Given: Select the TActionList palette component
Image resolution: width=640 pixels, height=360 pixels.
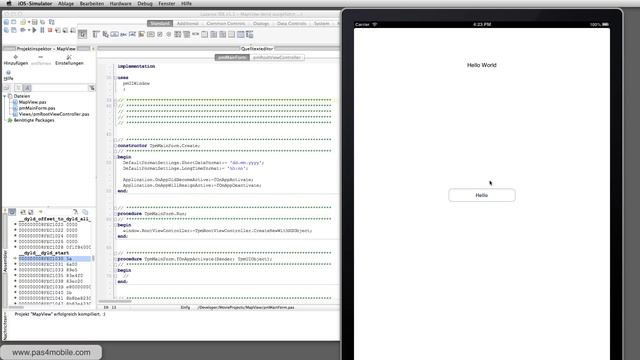Looking at the screenshot, I should [x=249, y=34].
